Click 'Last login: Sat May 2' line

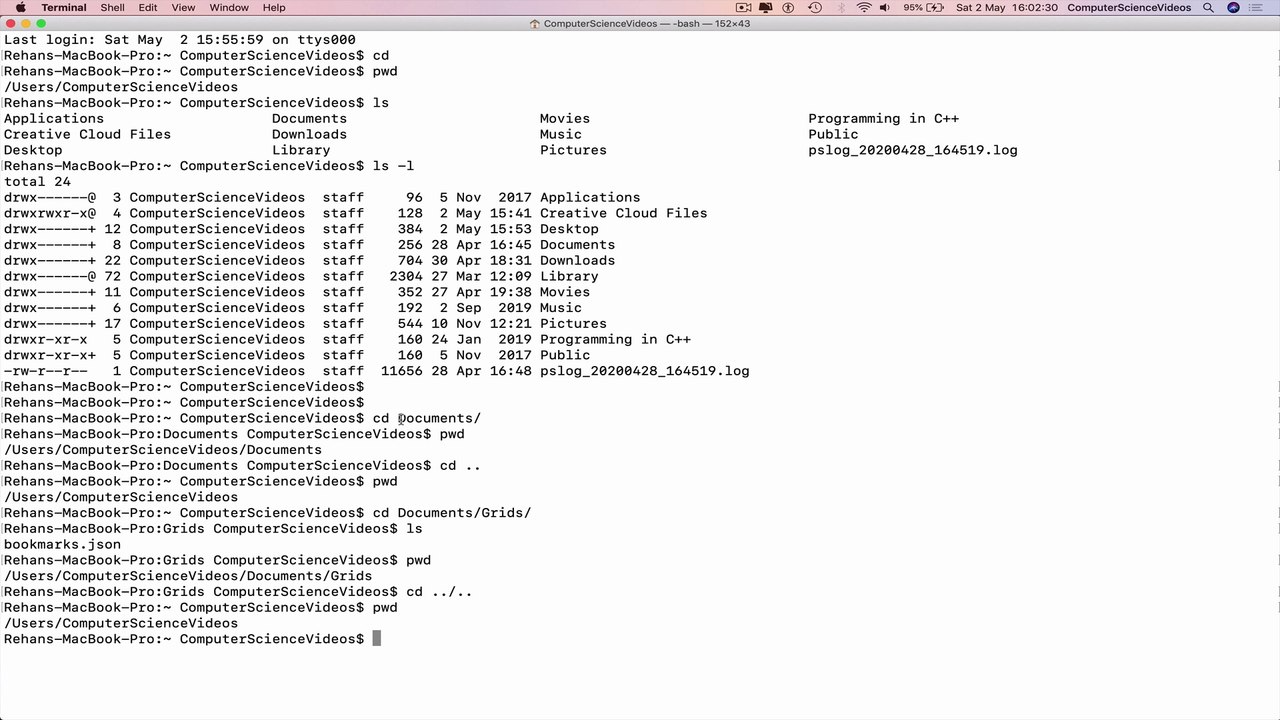point(179,40)
